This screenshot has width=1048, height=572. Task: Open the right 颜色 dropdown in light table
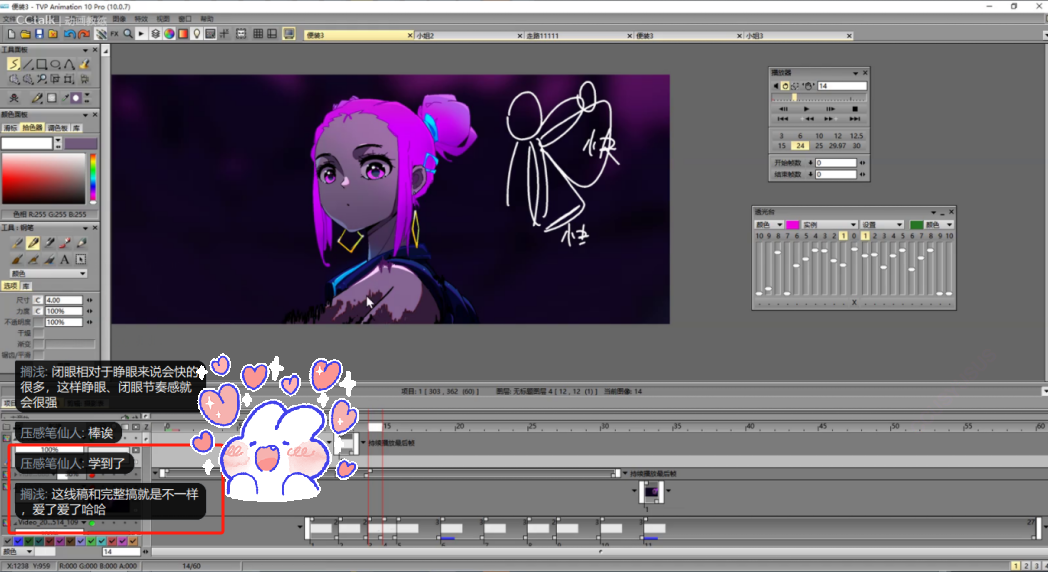939,225
